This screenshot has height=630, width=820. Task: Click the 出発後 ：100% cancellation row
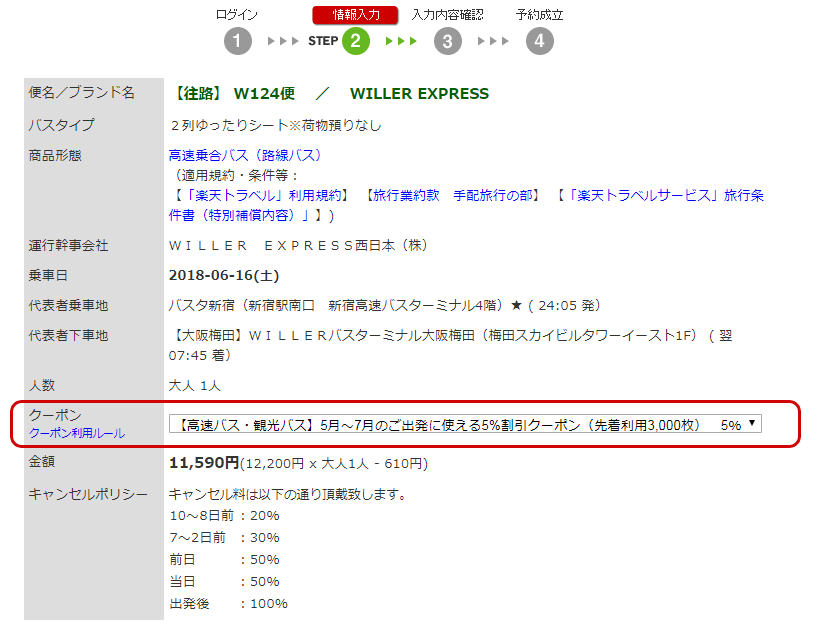click(x=229, y=604)
